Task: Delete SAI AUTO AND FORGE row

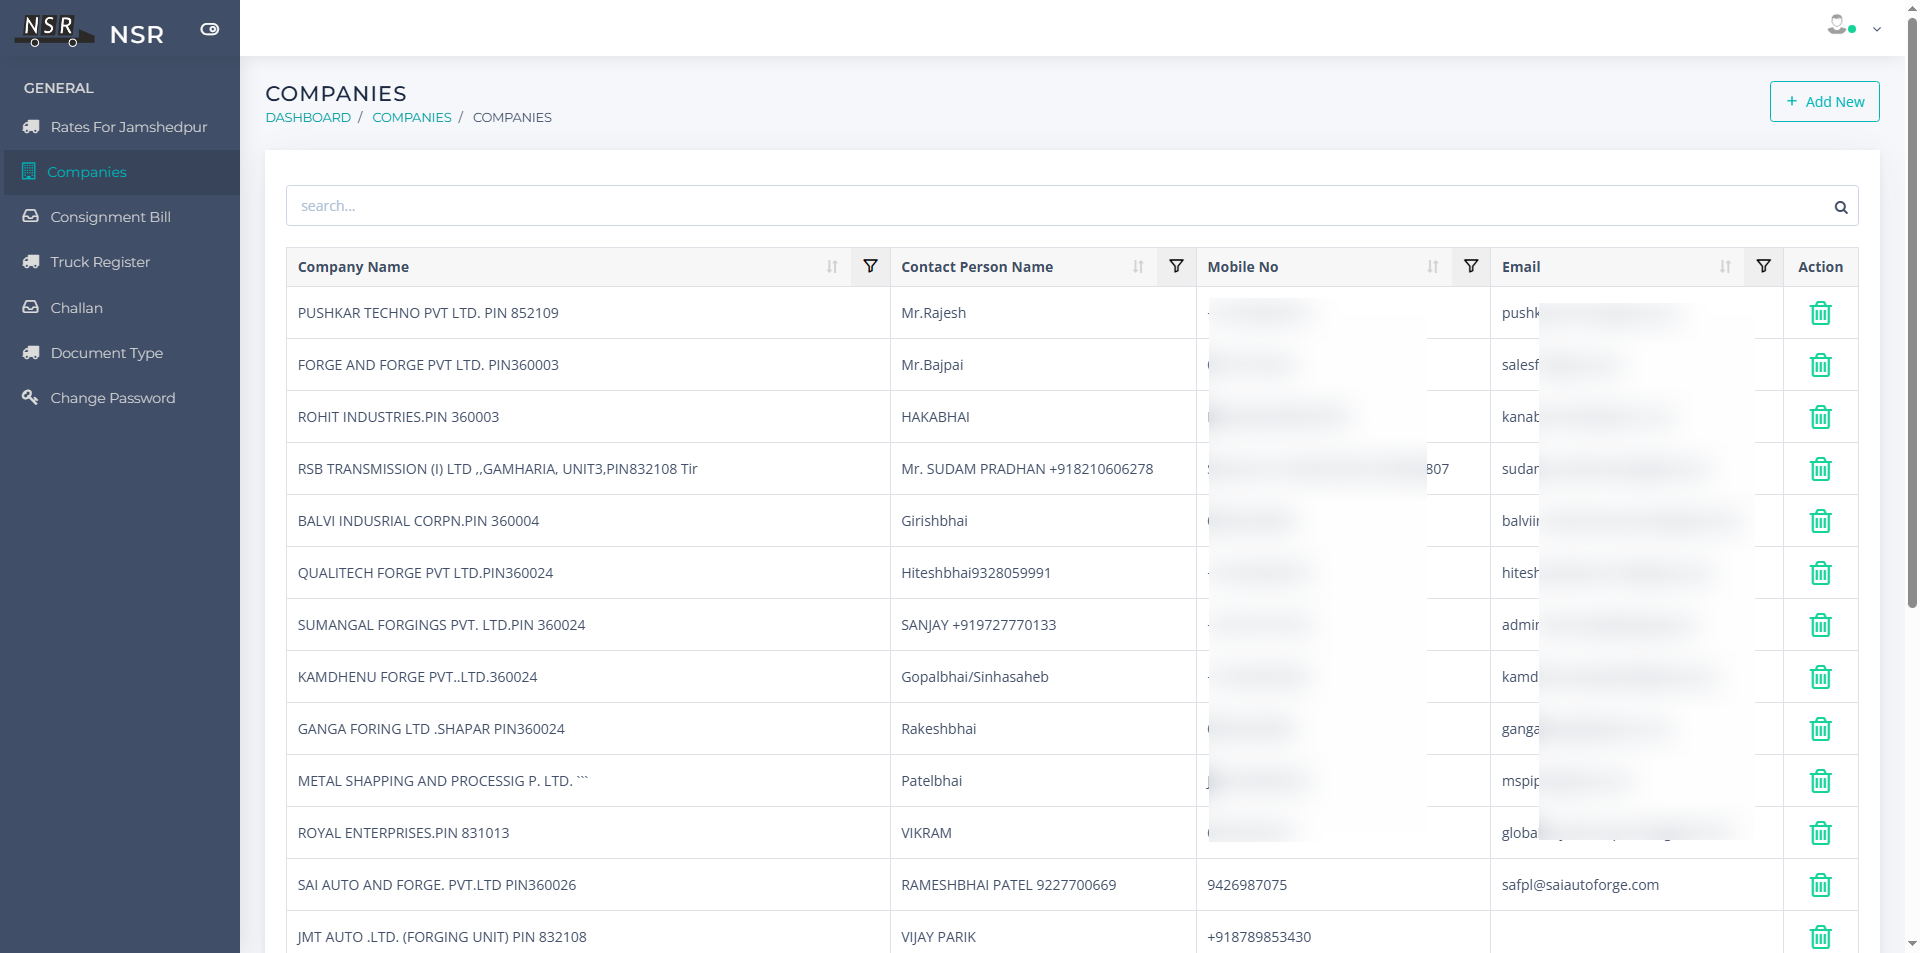Action: click(1820, 885)
